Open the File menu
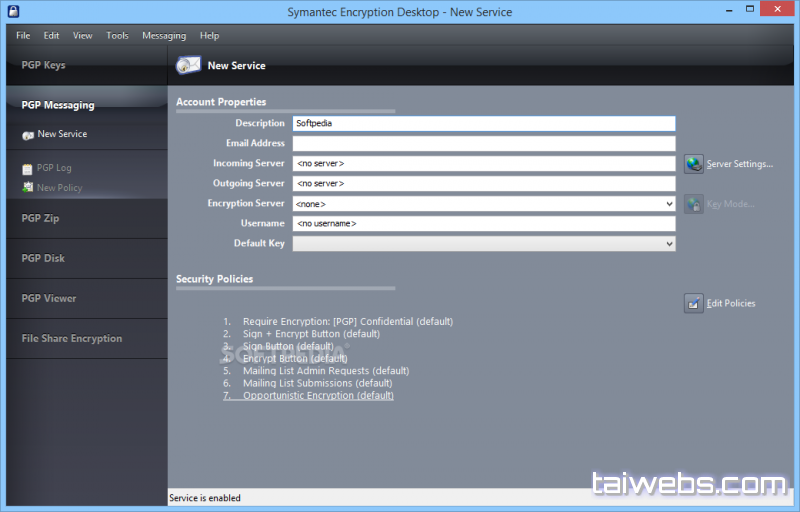This screenshot has height=512, width=800. click(23, 36)
